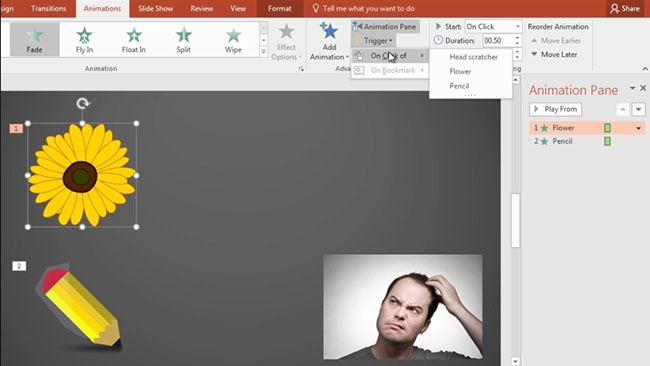Open Effect Options
The height and width of the screenshot is (366, 650).
(286, 42)
